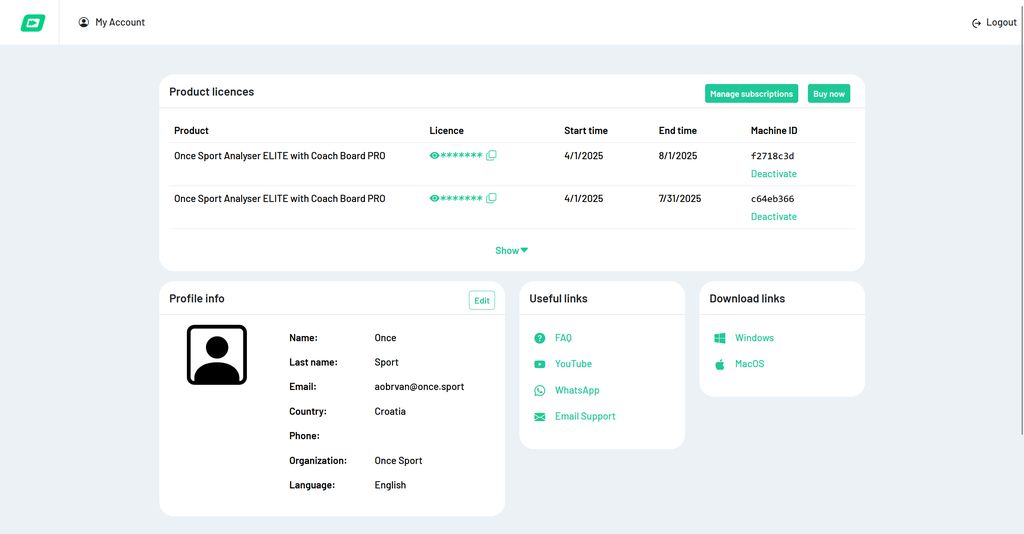Click machine ID c64eb366 text
1024x534 pixels.
(772, 198)
